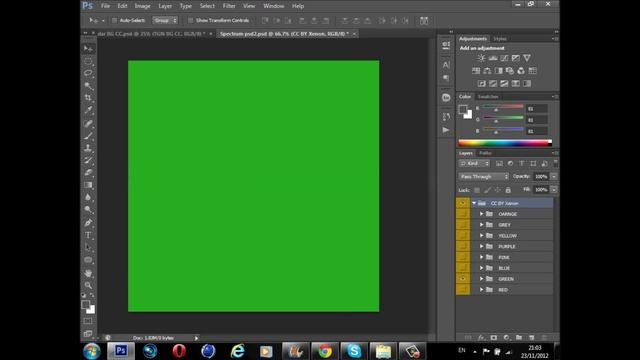Viewport: 640px width, 360px height.
Task: Open the Pass Through blend mode dropdown
Action: click(484, 176)
